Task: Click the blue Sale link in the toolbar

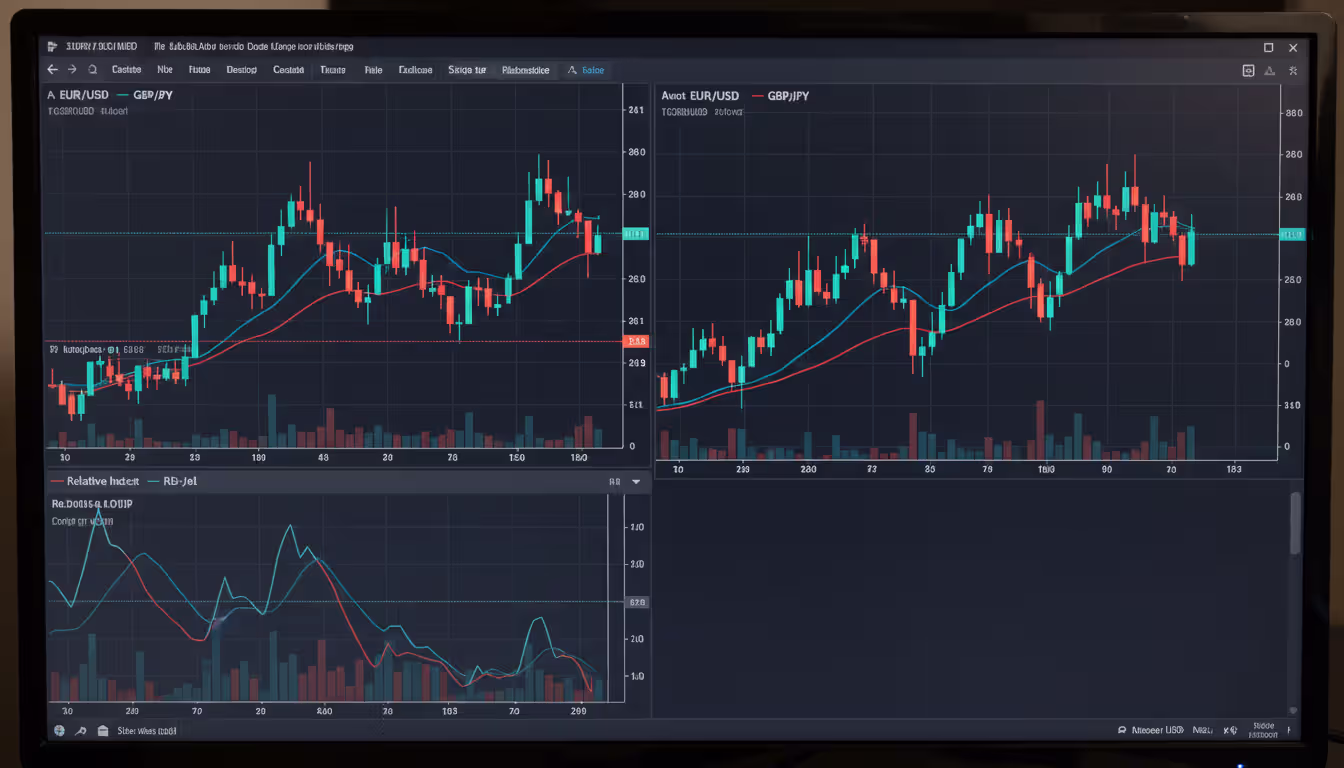Action: [x=592, y=70]
